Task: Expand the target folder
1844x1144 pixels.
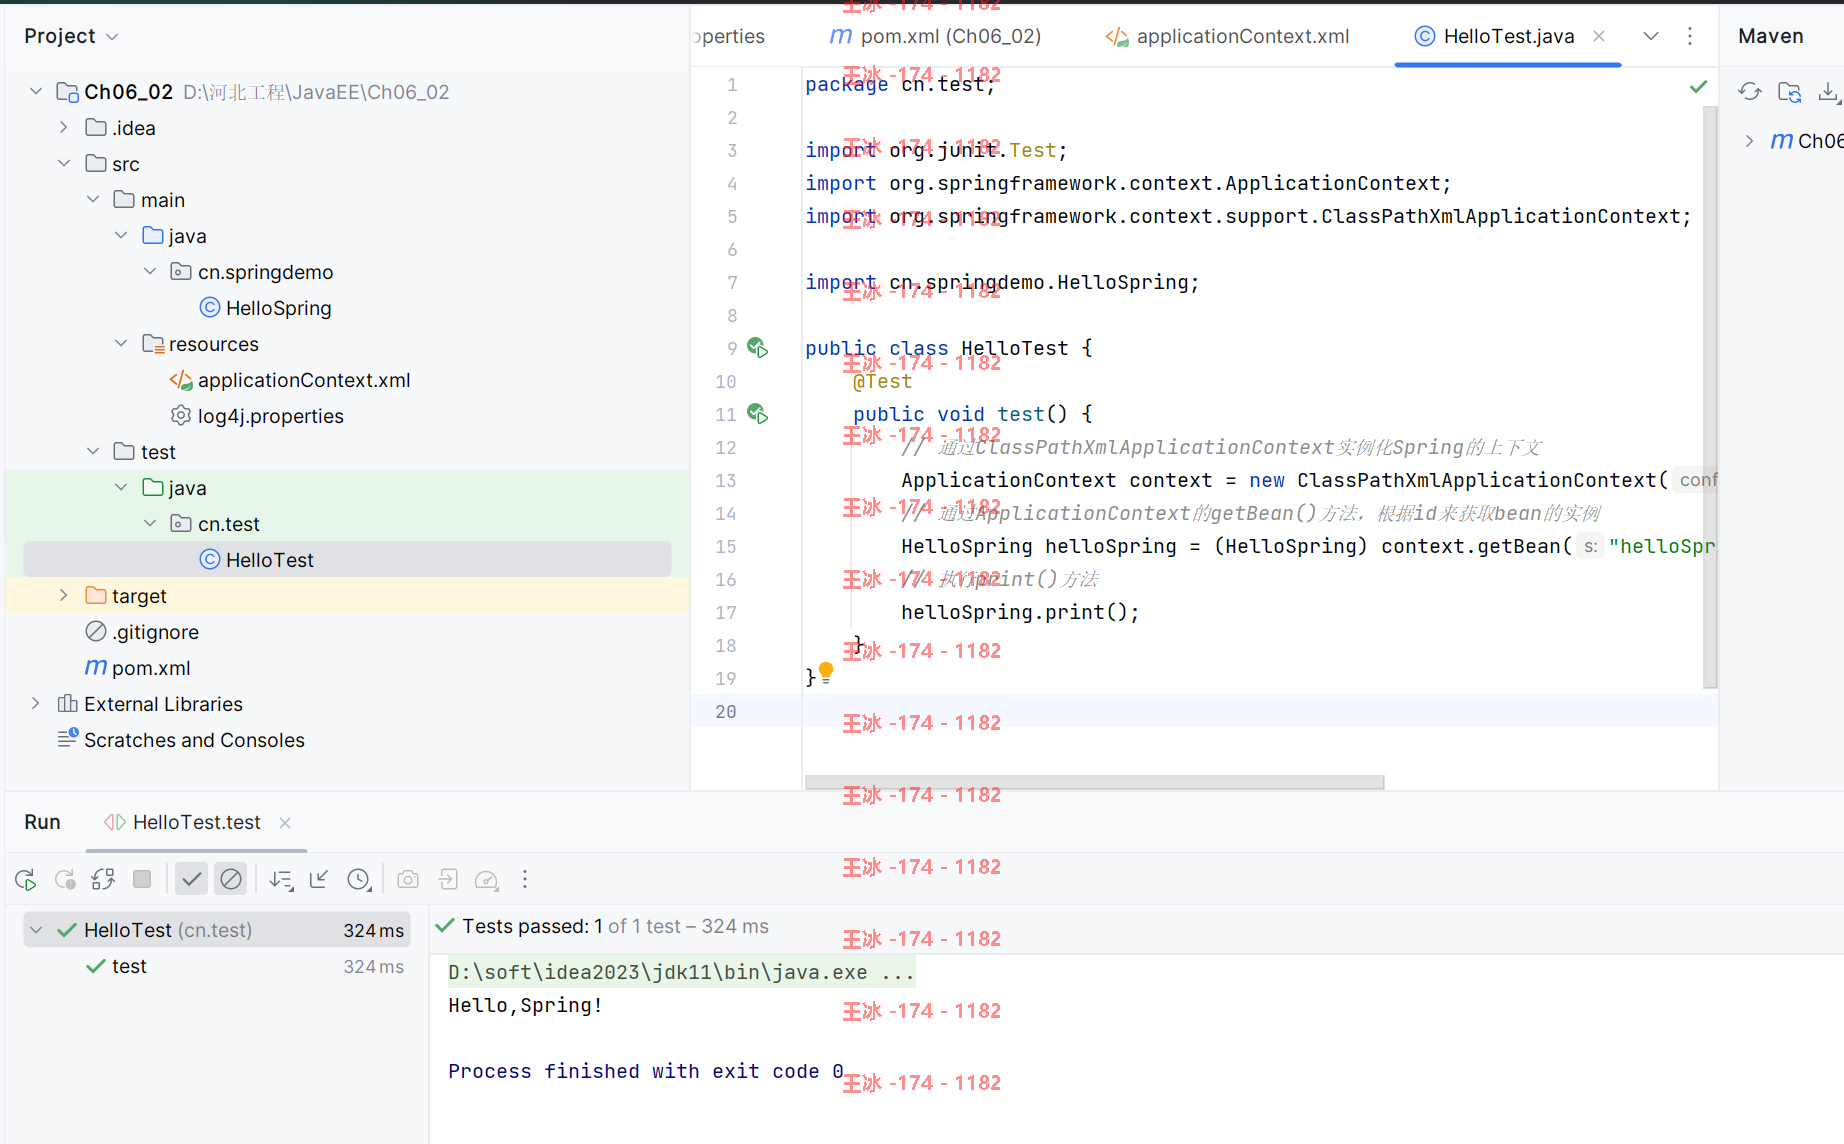Action: pos(64,596)
